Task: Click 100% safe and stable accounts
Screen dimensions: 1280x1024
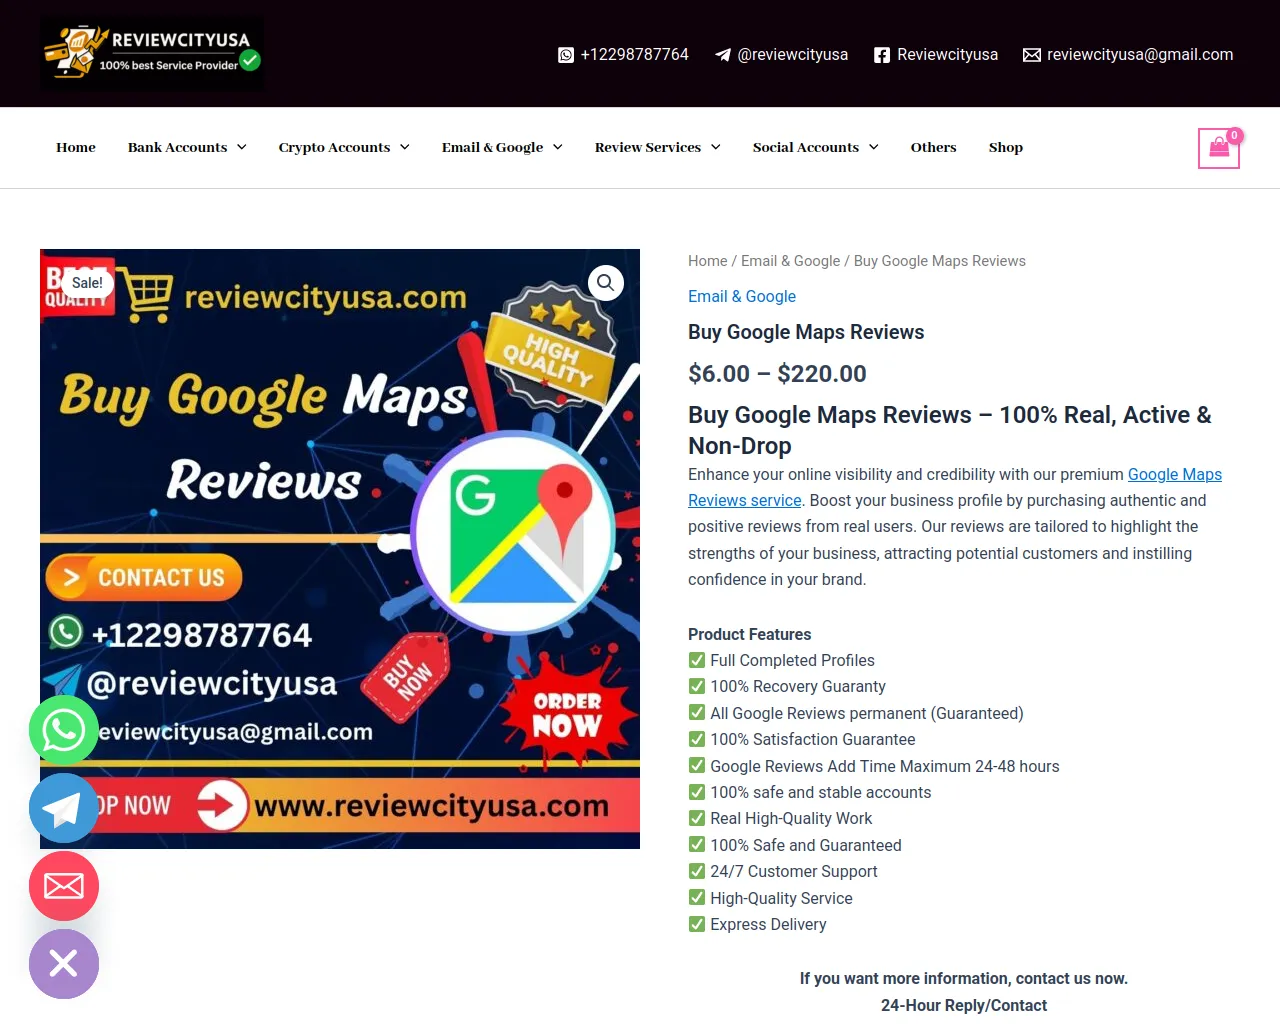Action: pos(821,793)
